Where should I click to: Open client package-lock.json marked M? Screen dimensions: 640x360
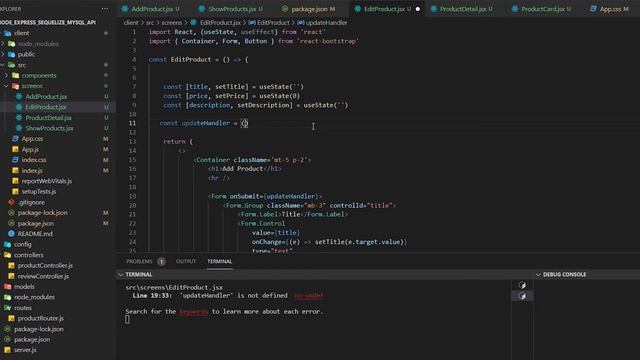click(x=42, y=213)
